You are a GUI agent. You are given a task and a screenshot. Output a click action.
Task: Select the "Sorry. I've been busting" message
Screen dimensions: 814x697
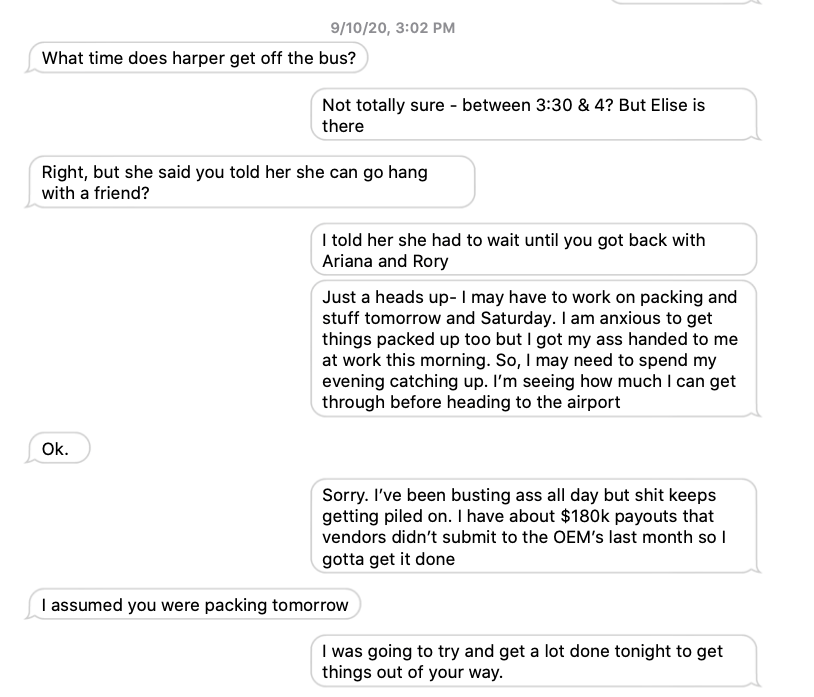[533, 527]
